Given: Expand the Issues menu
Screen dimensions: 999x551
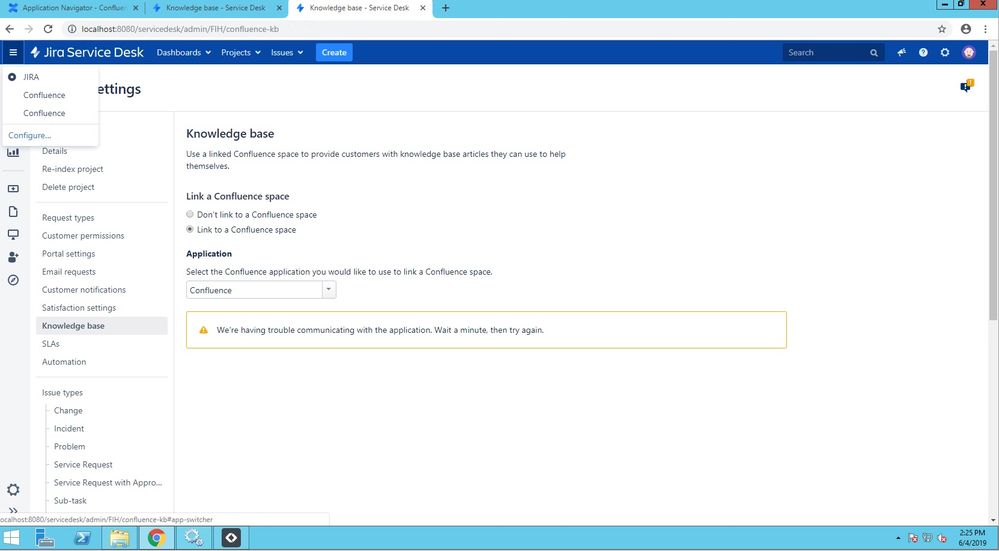Looking at the screenshot, I should click(x=287, y=52).
